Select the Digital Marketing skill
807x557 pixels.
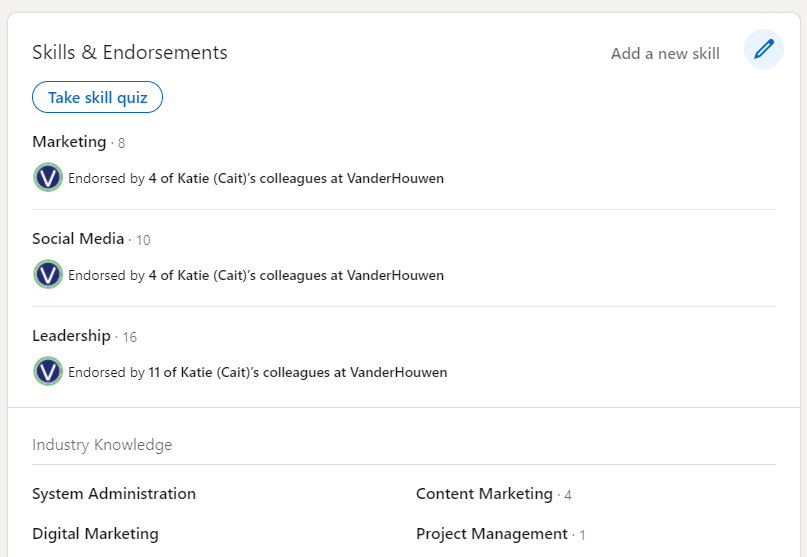95,534
